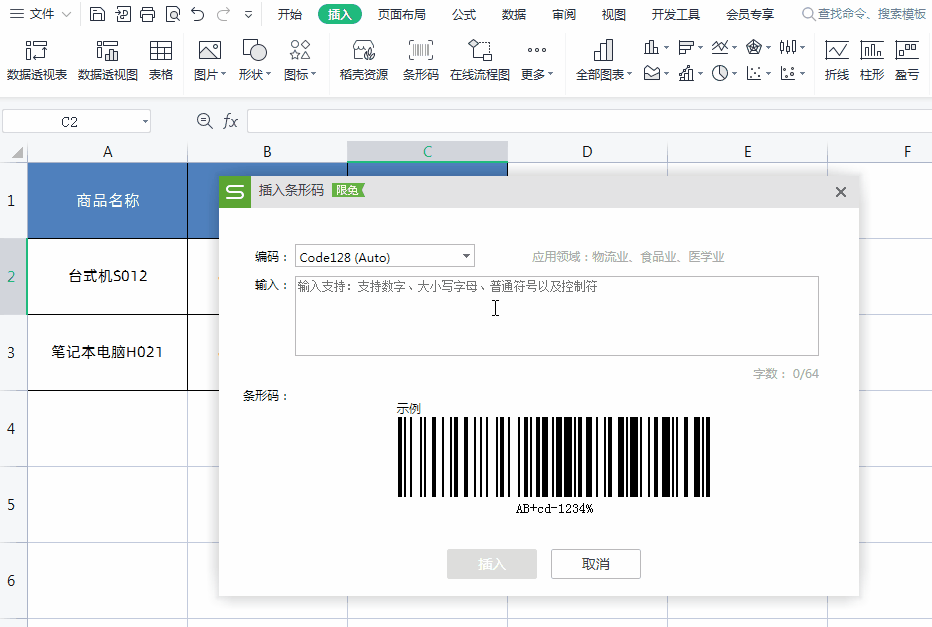Select column E header
Screen dimensions: 932x627
click(747, 152)
